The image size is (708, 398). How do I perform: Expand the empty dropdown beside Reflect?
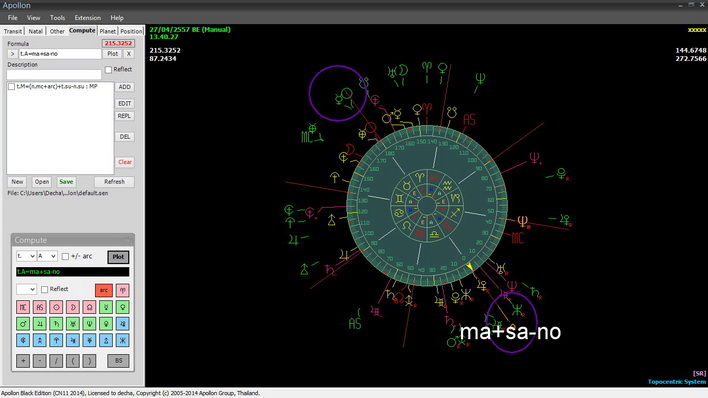[26, 289]
